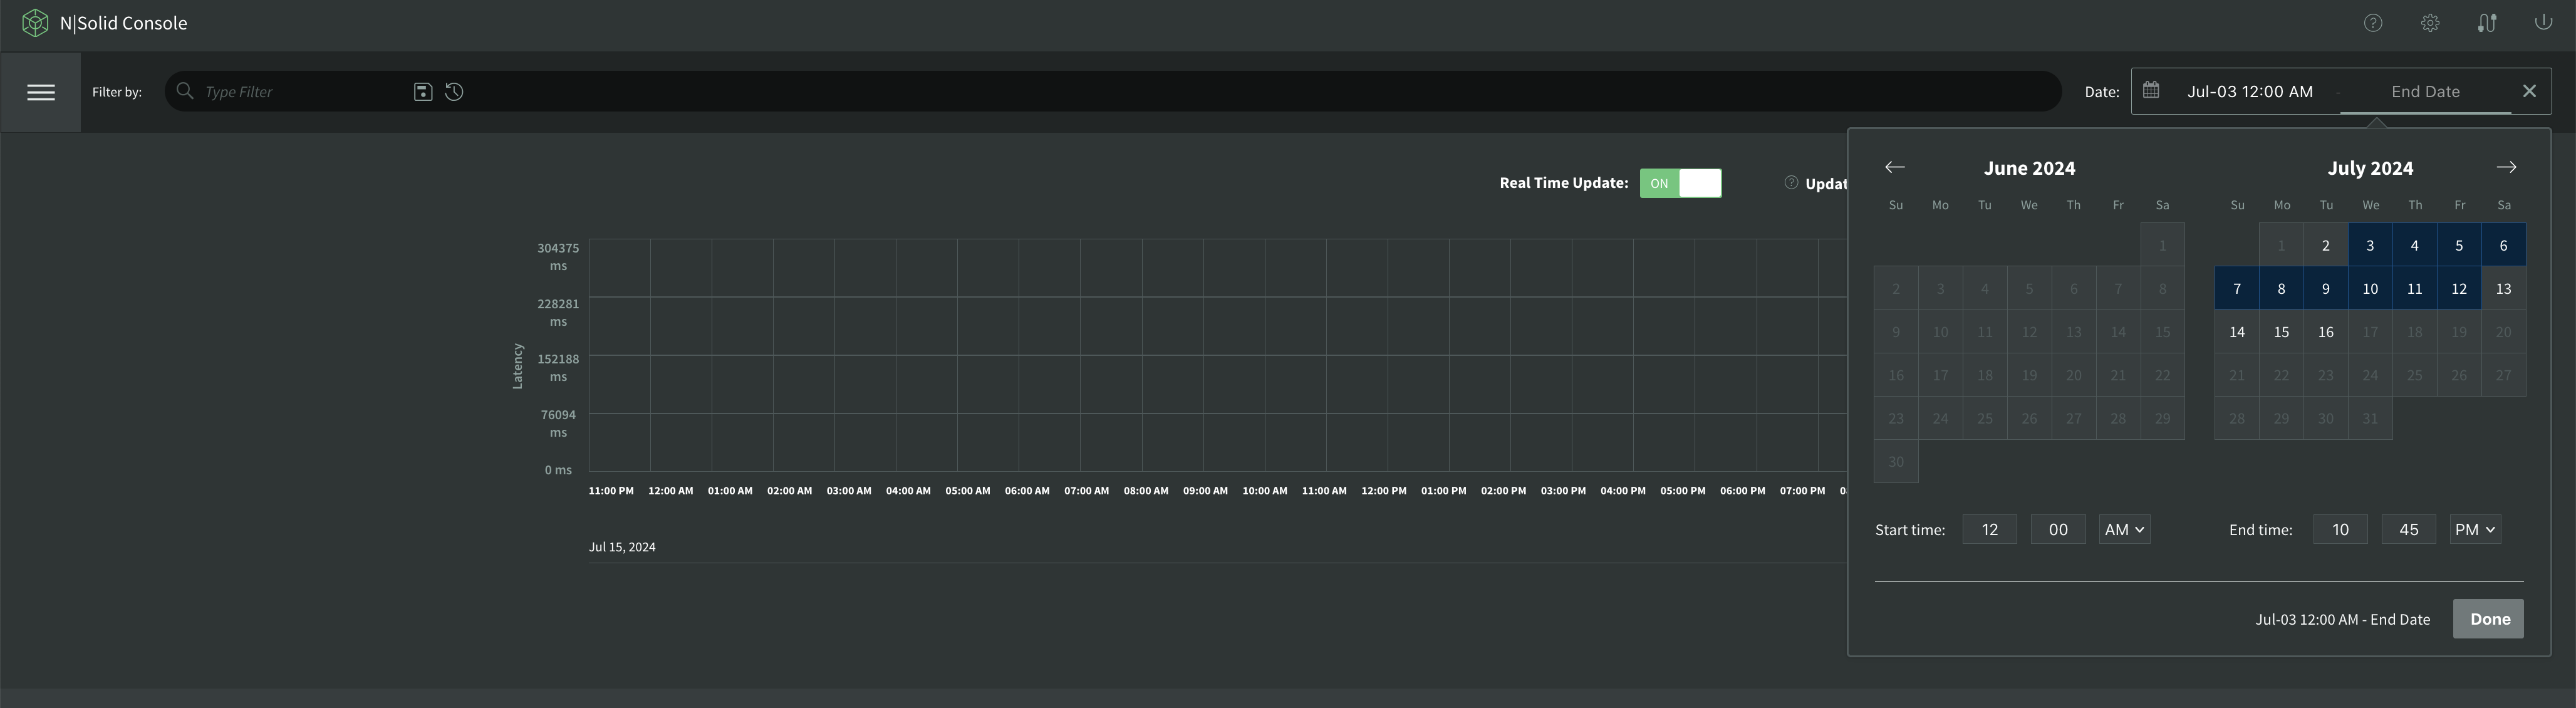Select July 12 in calendar
The width and height of the screenshot is (2576, 708).
pyautogui.click(x=2459, y=288)
